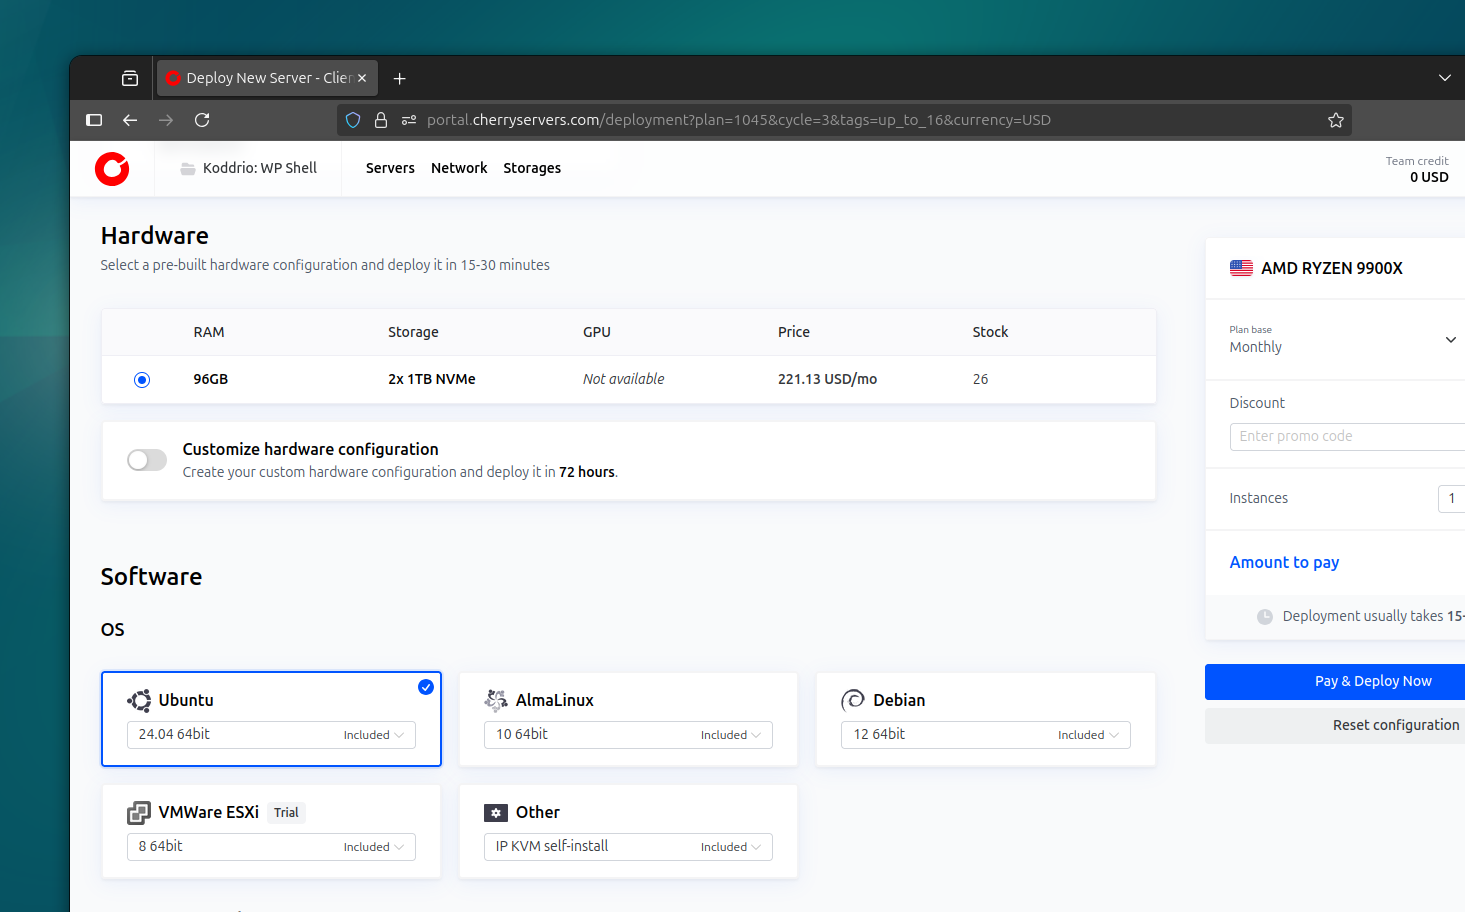1465x912 pixels.
Task: Expand the VMWare ESXi 8 64bit dropdown
Action: [x=271, y=847]
